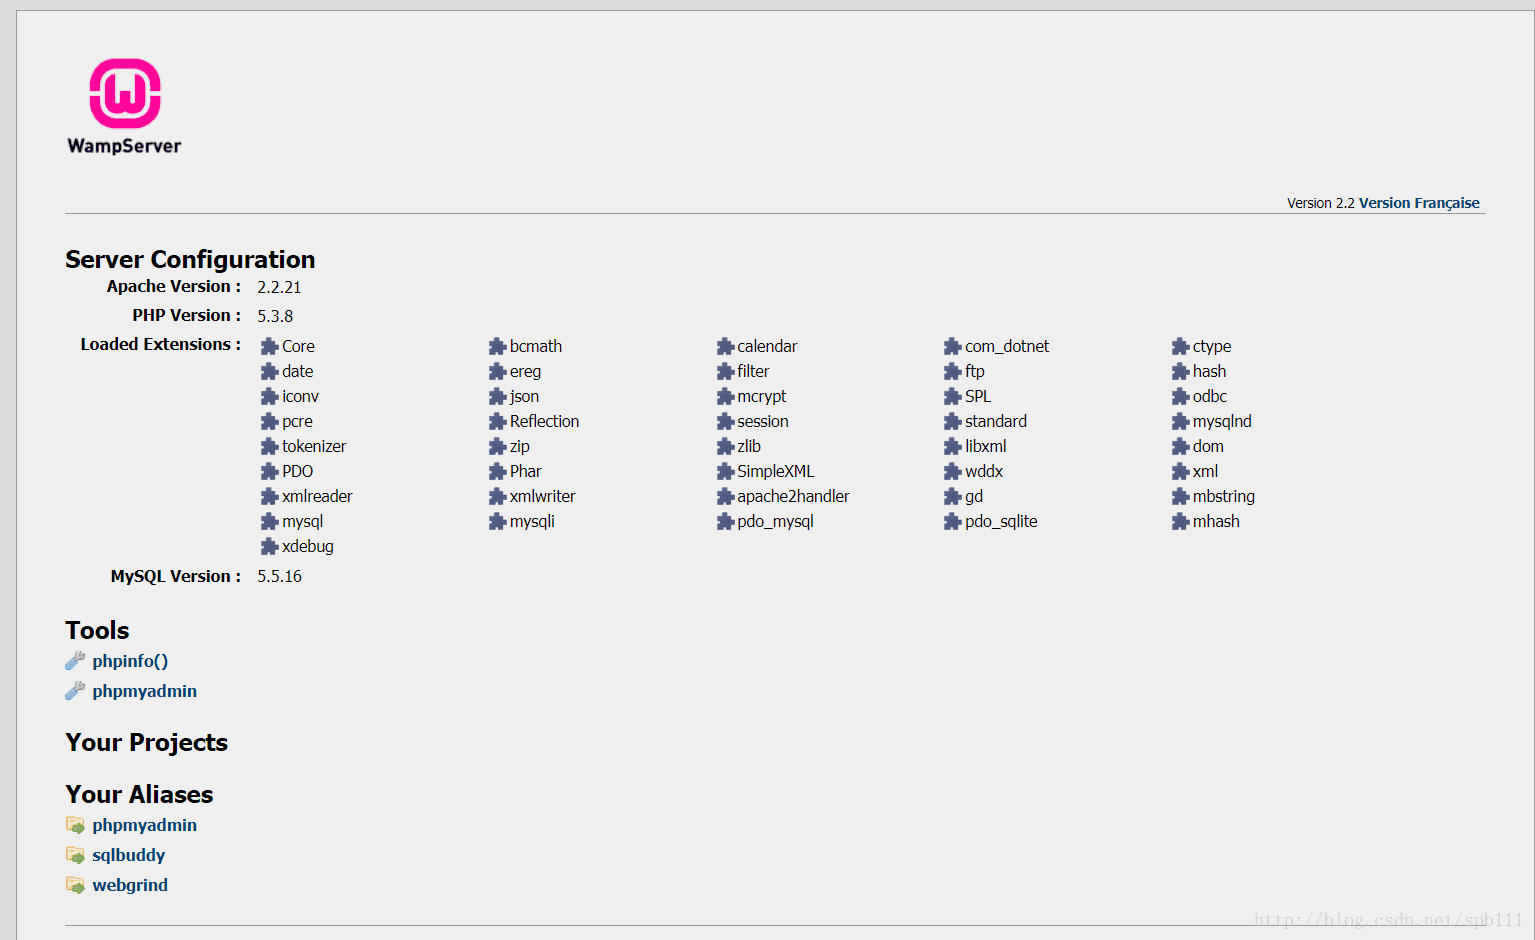
Task: Click the puzzle icon next to xdebug
Action: click(269, 546)
